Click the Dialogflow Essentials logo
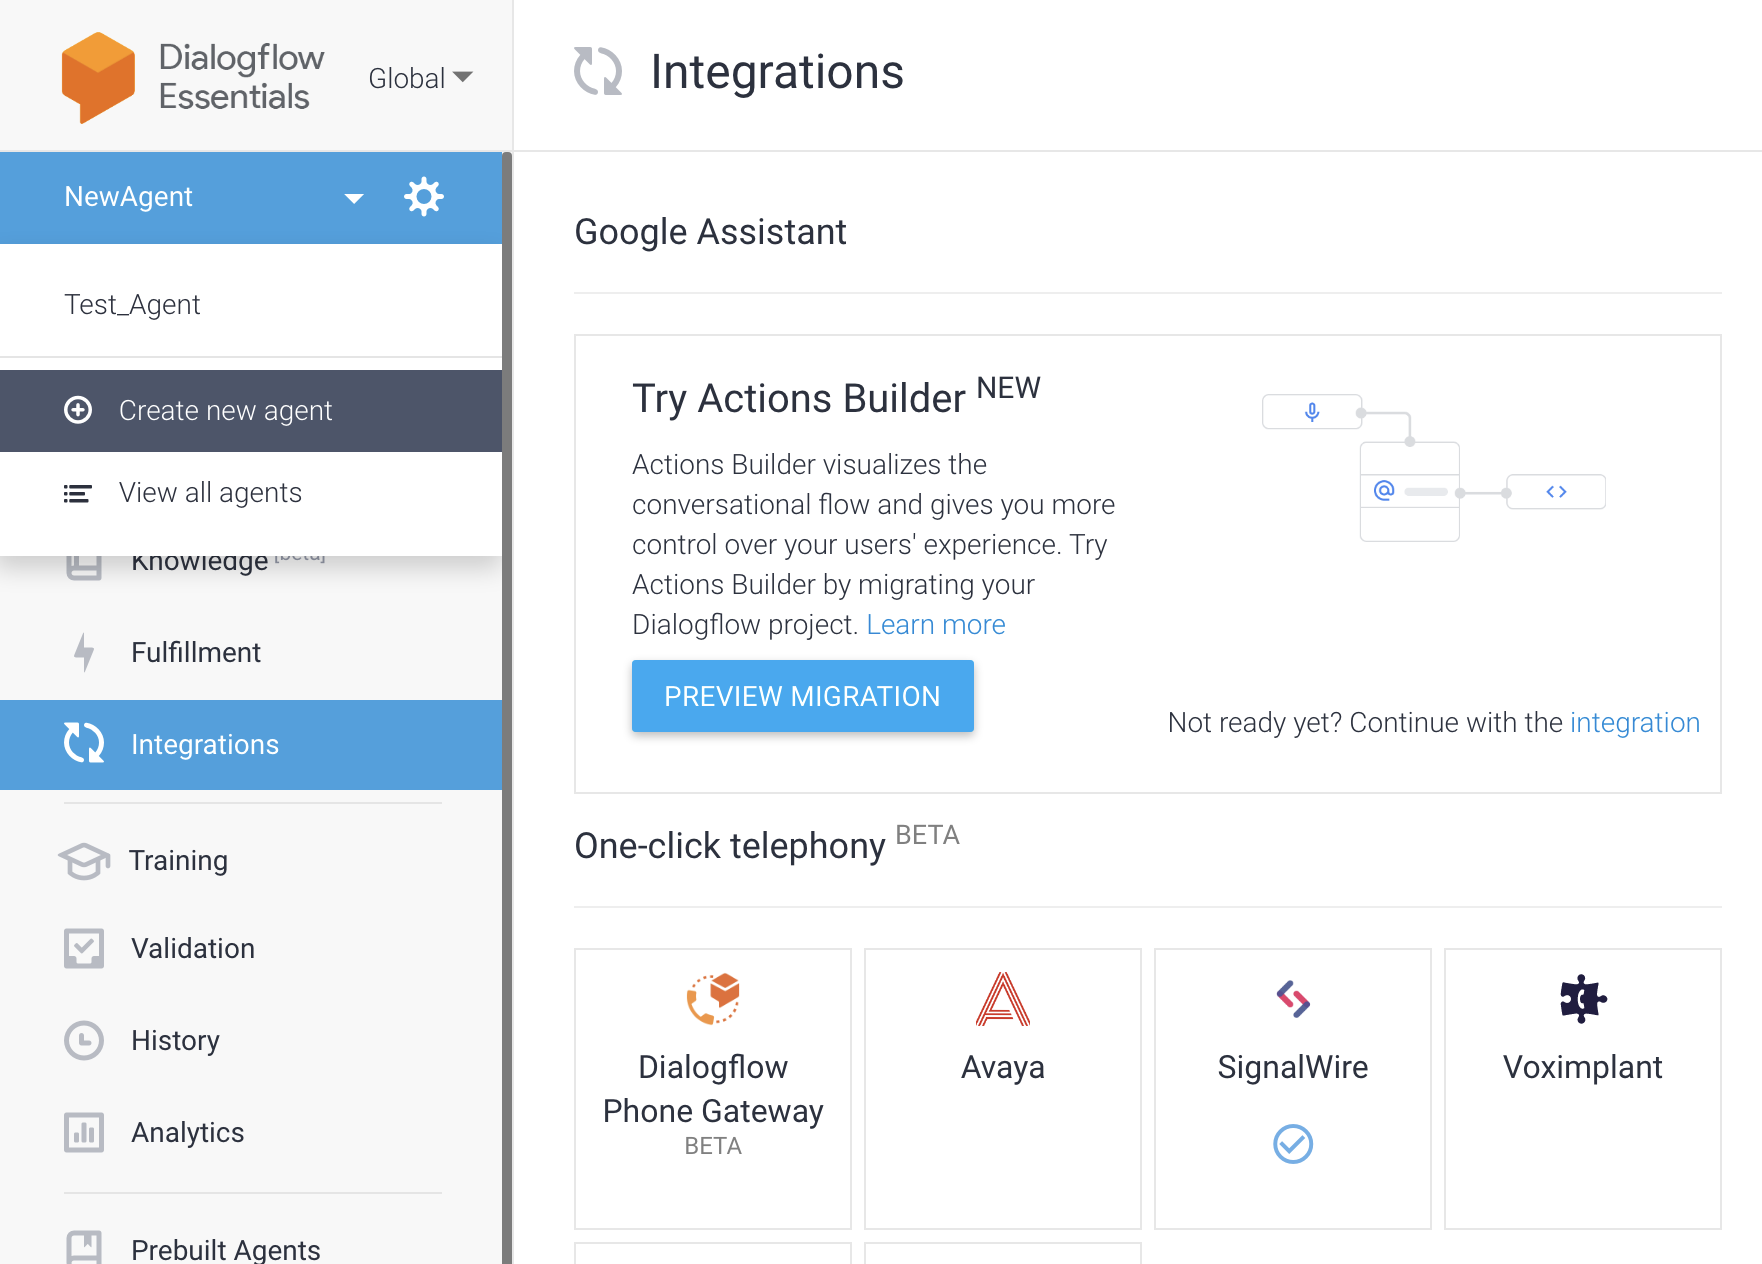1762x1264 pixels. 97,77
